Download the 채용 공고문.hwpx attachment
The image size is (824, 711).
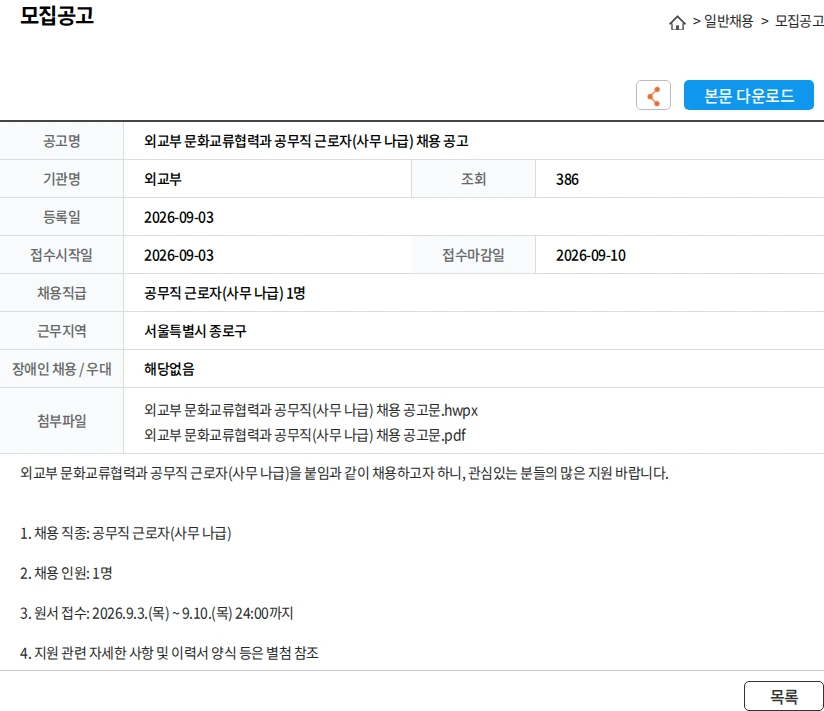coord(311,410)
